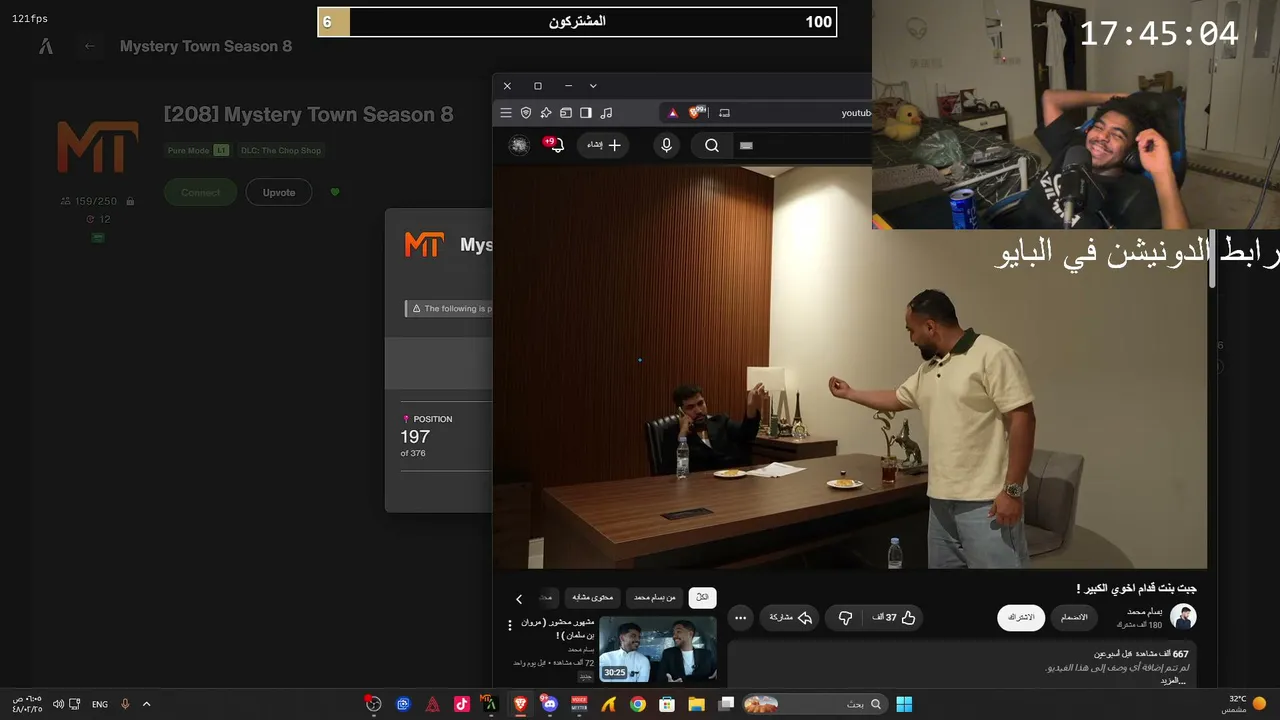The height and width of the screenshot is (720, 1280).
Task: Click the الانضمام join button
Action: tap(1074, 618)
